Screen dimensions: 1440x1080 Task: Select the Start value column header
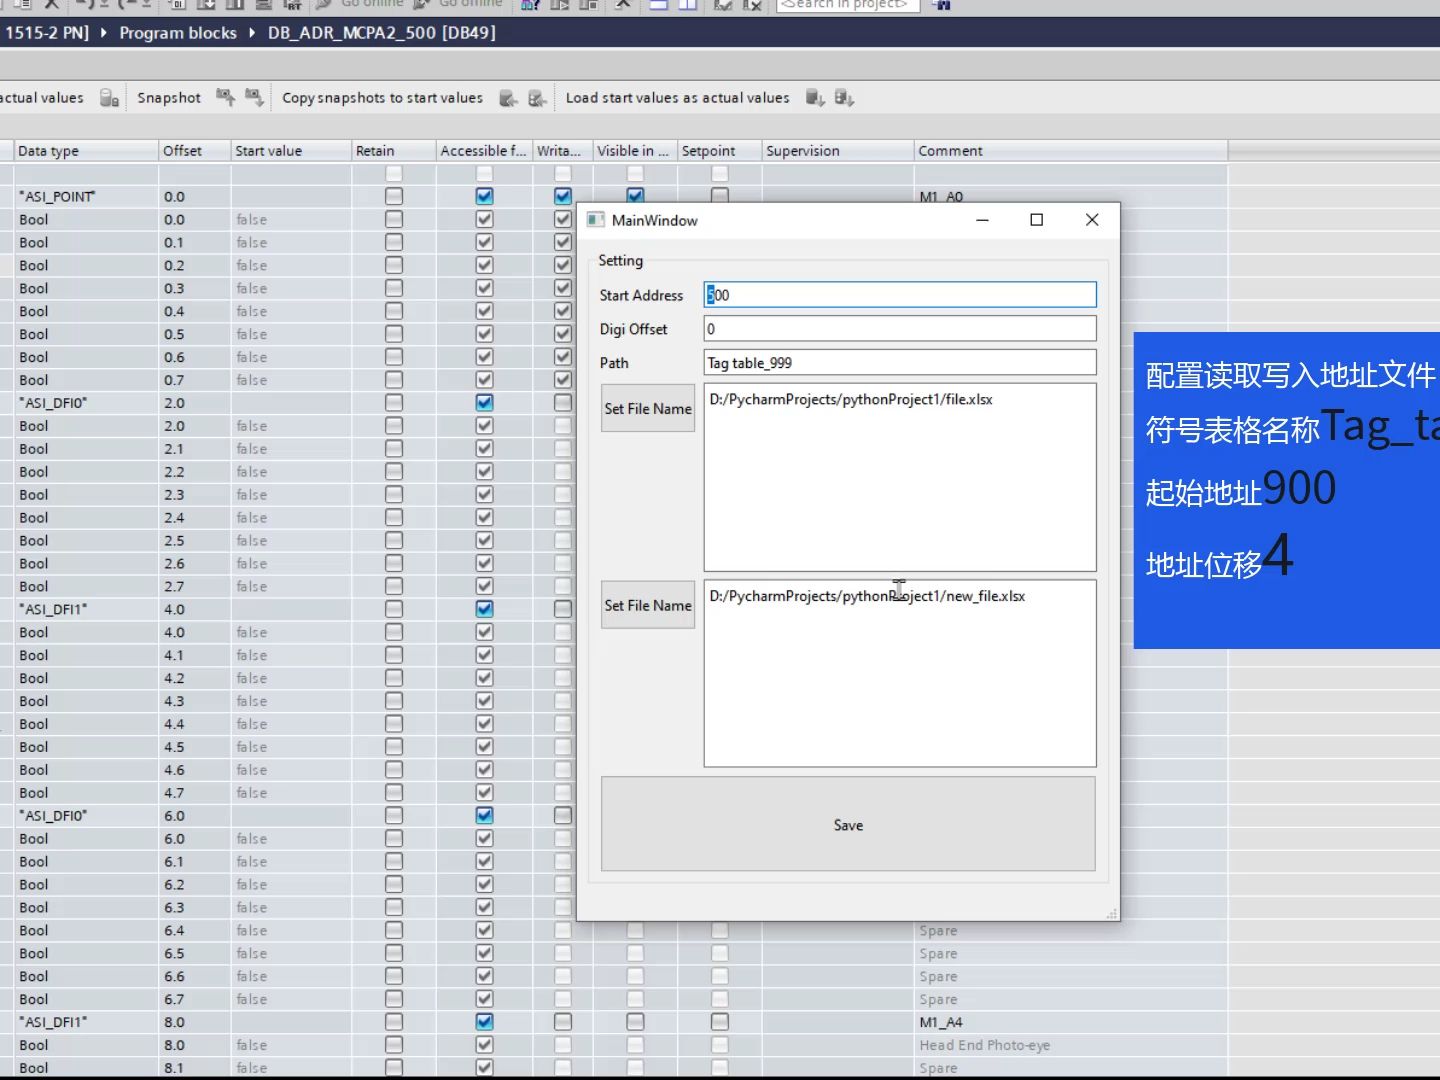coord(291,151)
